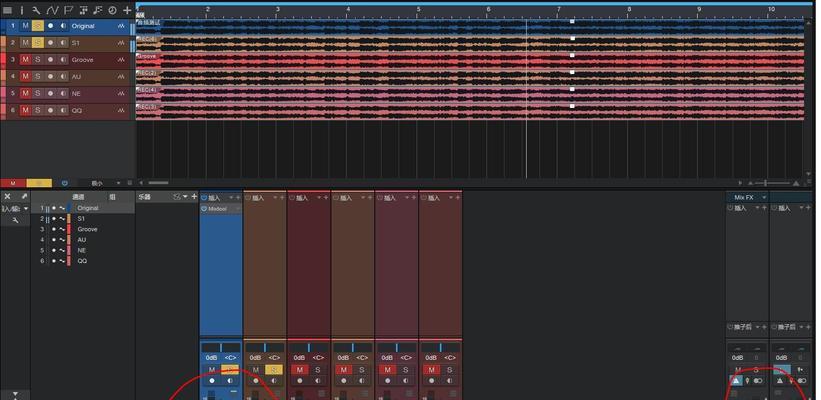Toggle Solo on Original mixer channel
Image resolution: width=821 pixels, height=400 pixels.
(230, 370)
